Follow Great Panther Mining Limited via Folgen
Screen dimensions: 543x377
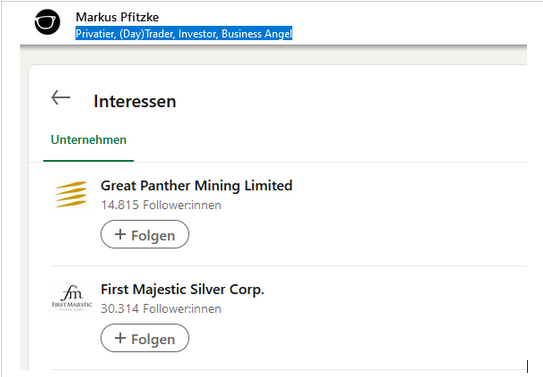[145, 234]
